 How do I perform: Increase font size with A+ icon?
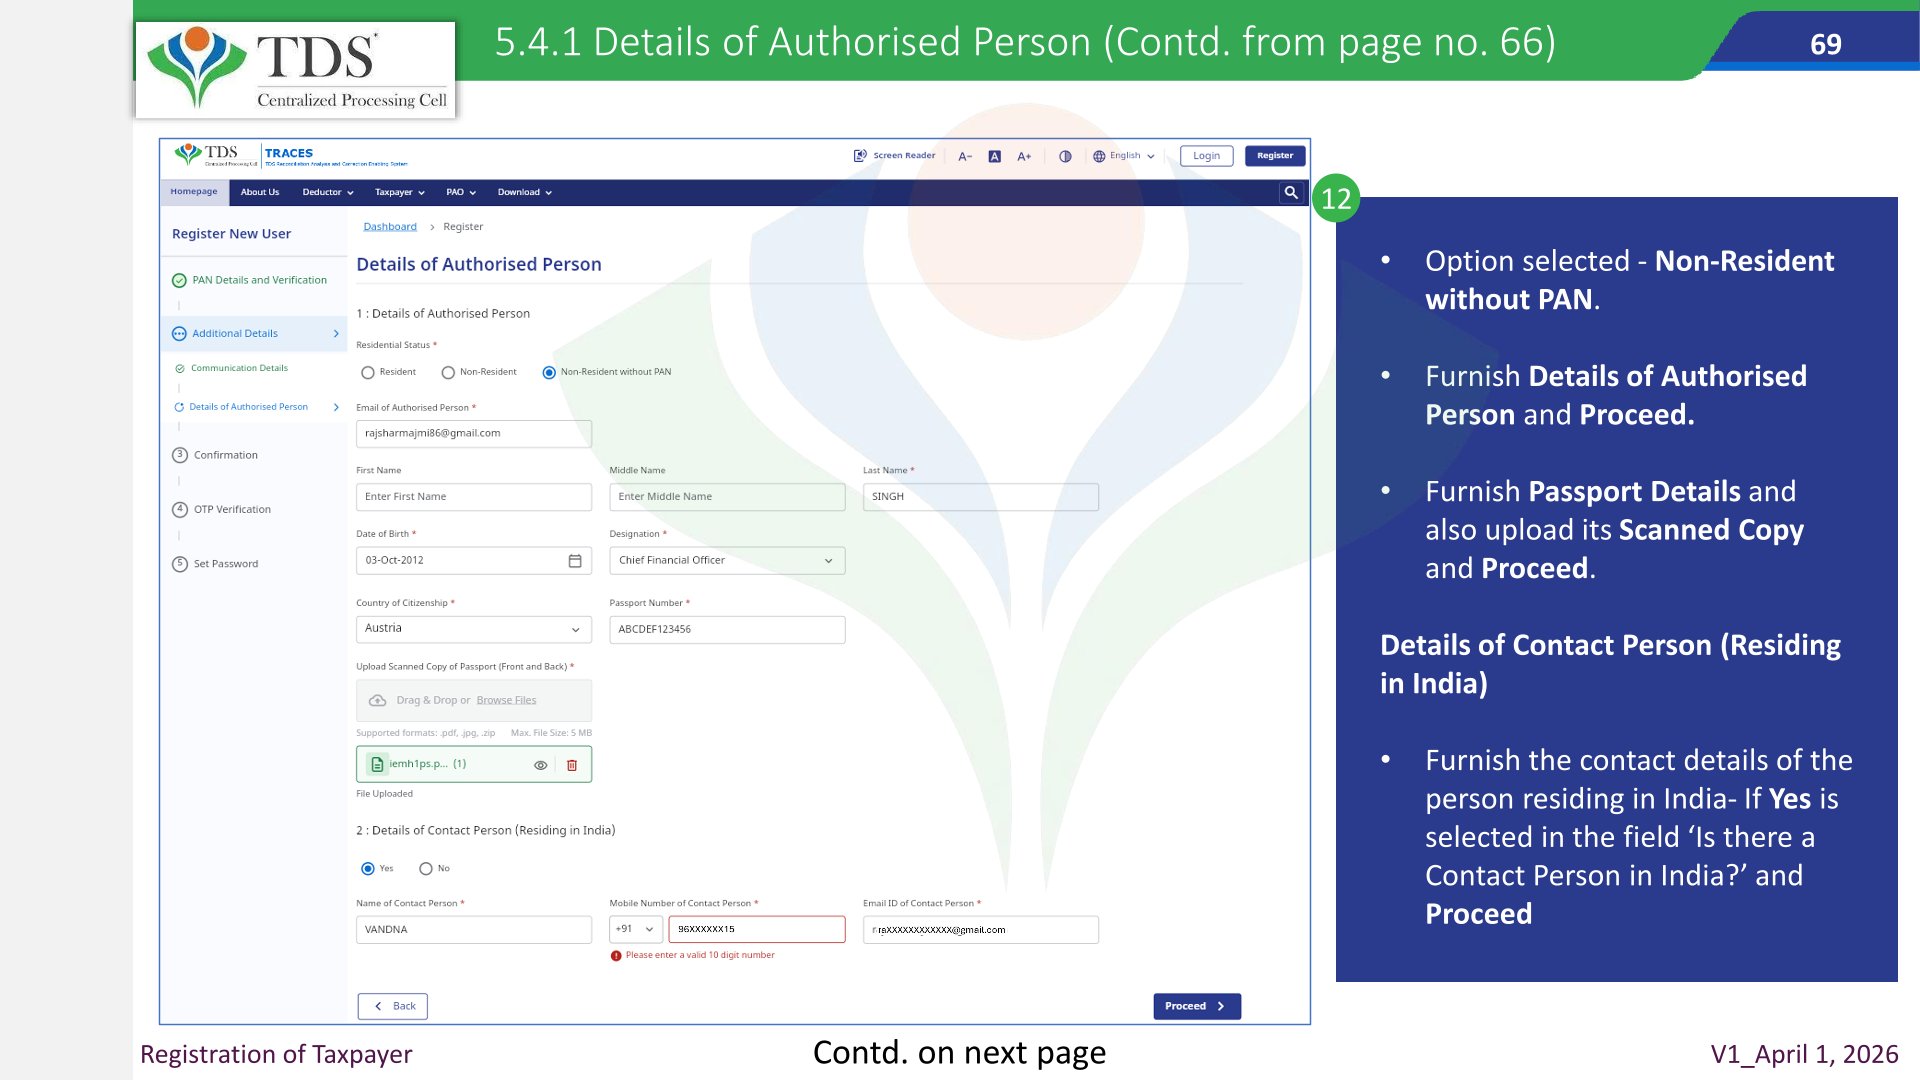click(1024, 156)
